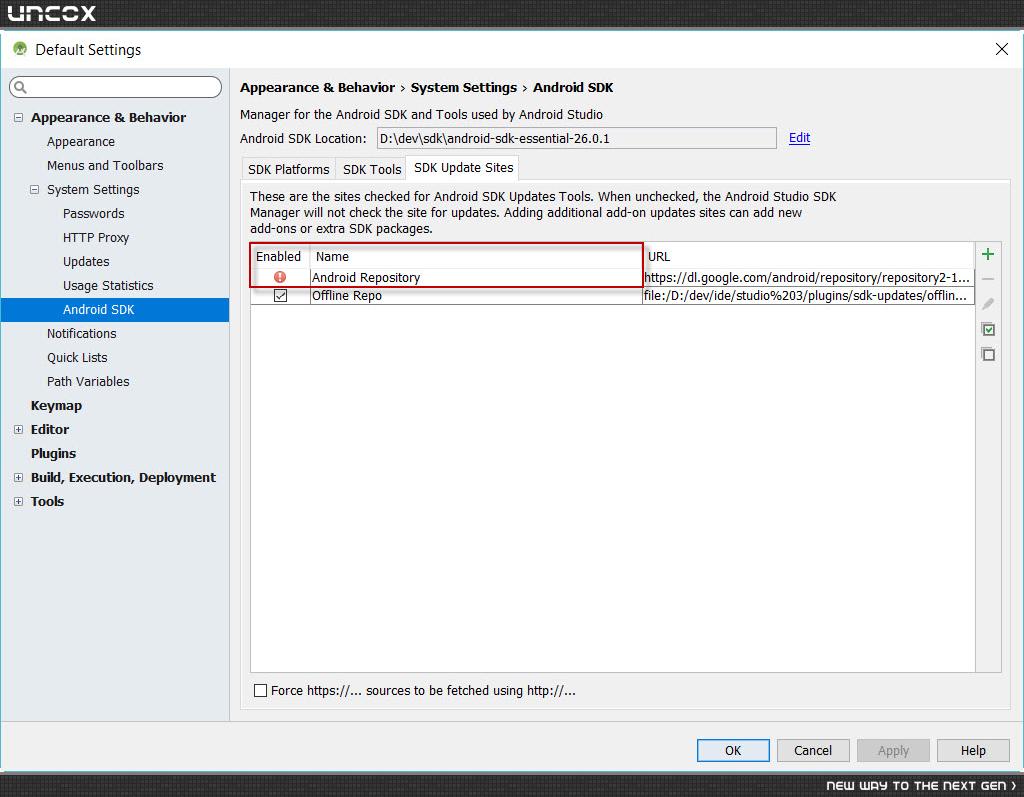Viewport: 1024px width, 797px height.
Task: Click the Offline Repo file URL cell
Action: tap(808, 296)
